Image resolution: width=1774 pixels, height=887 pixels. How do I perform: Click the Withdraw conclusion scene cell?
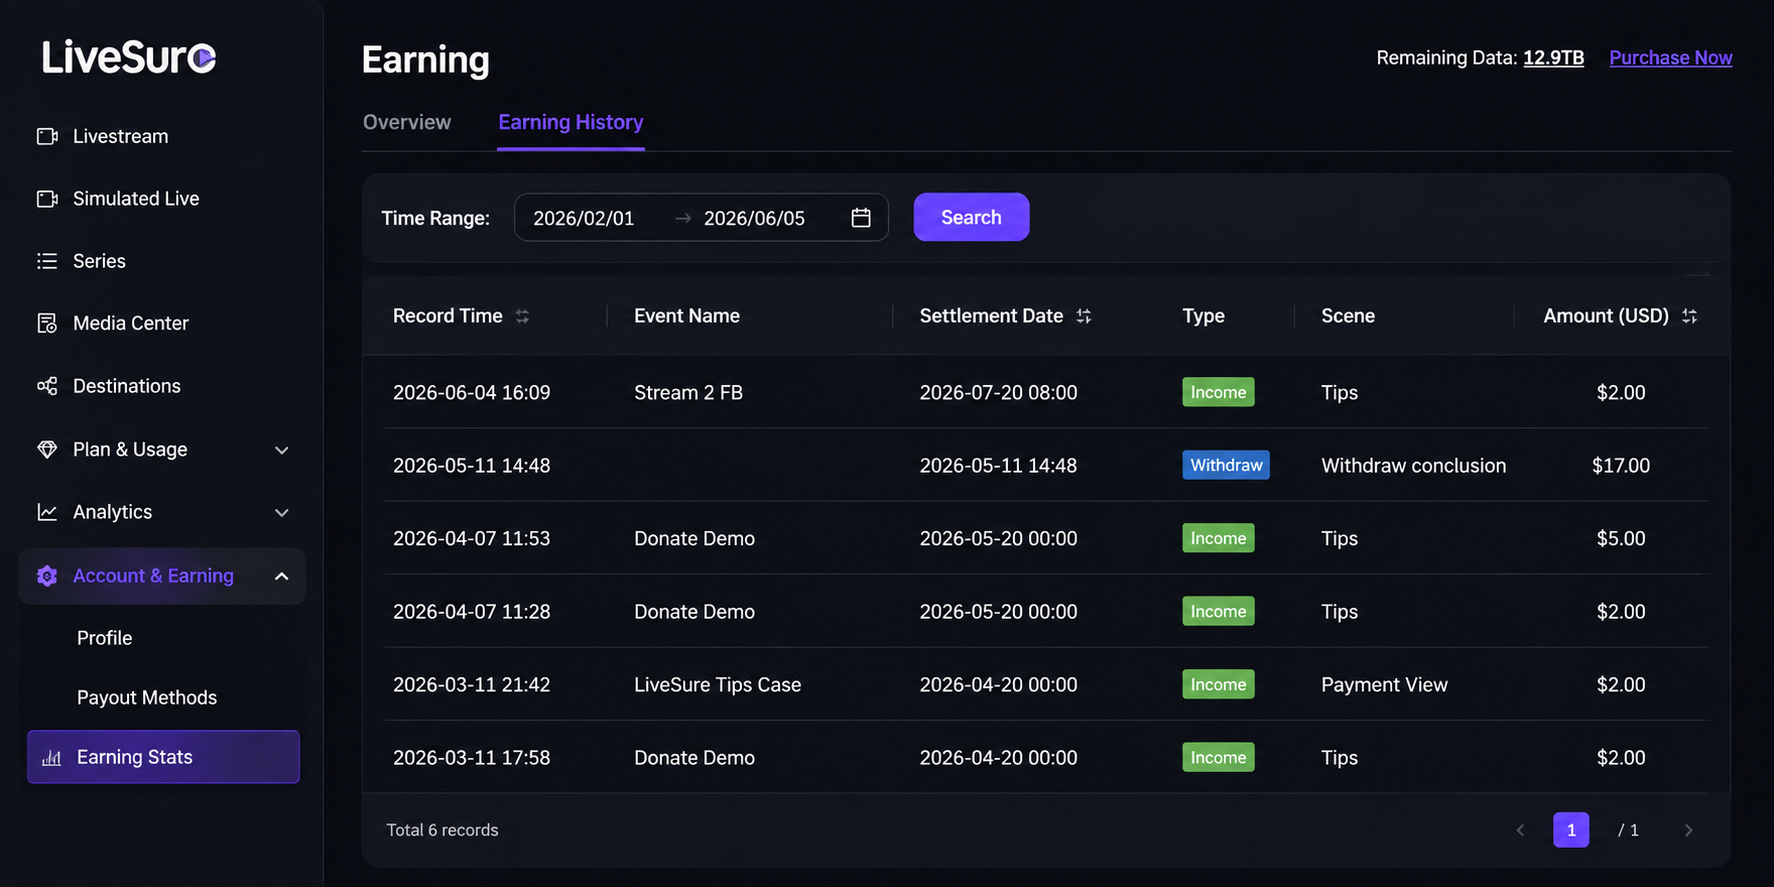[x=1414, y=466]
